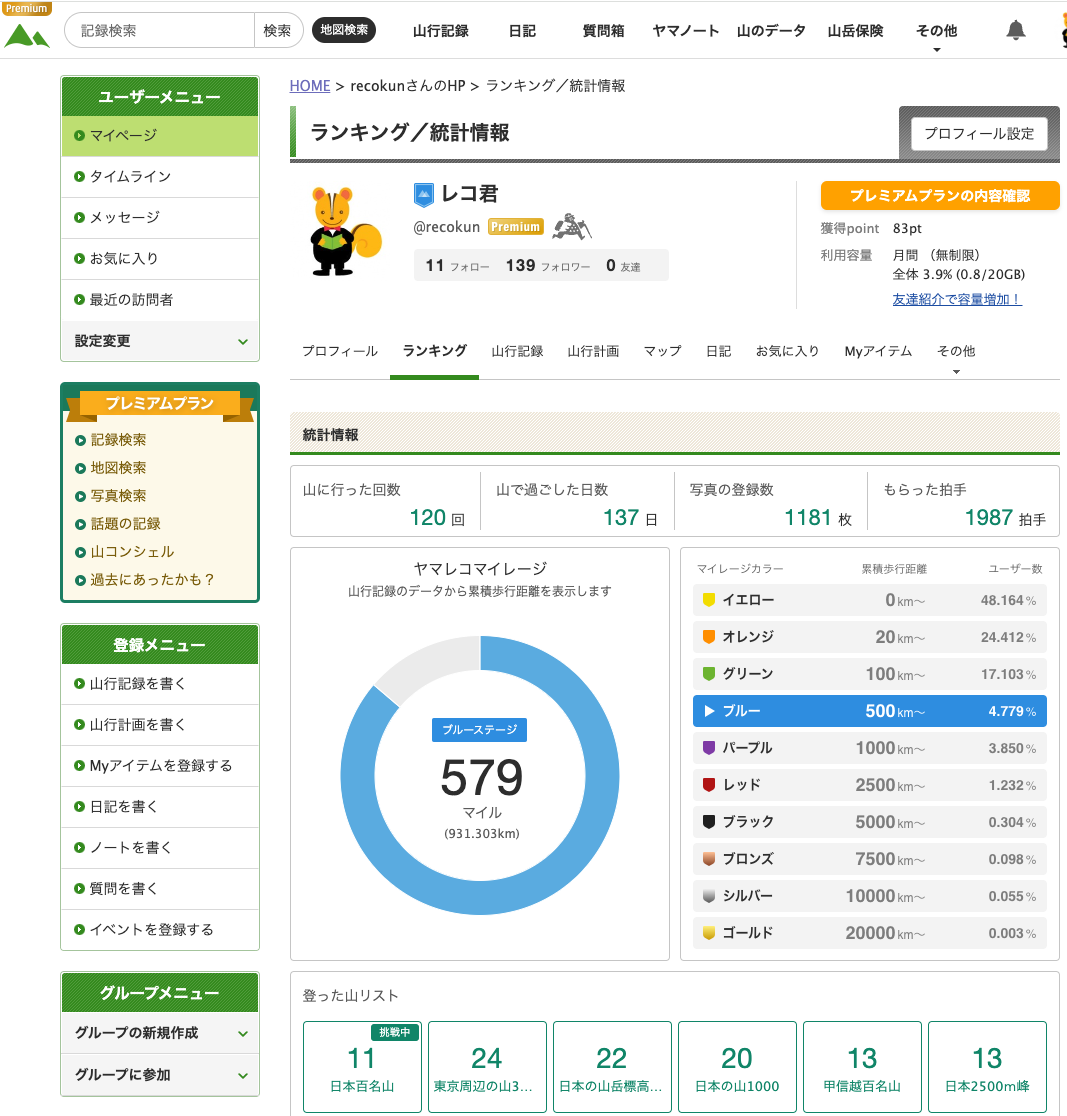
Task: Click the black ブラック mileage badge icon
Action: tap(709, 821)
